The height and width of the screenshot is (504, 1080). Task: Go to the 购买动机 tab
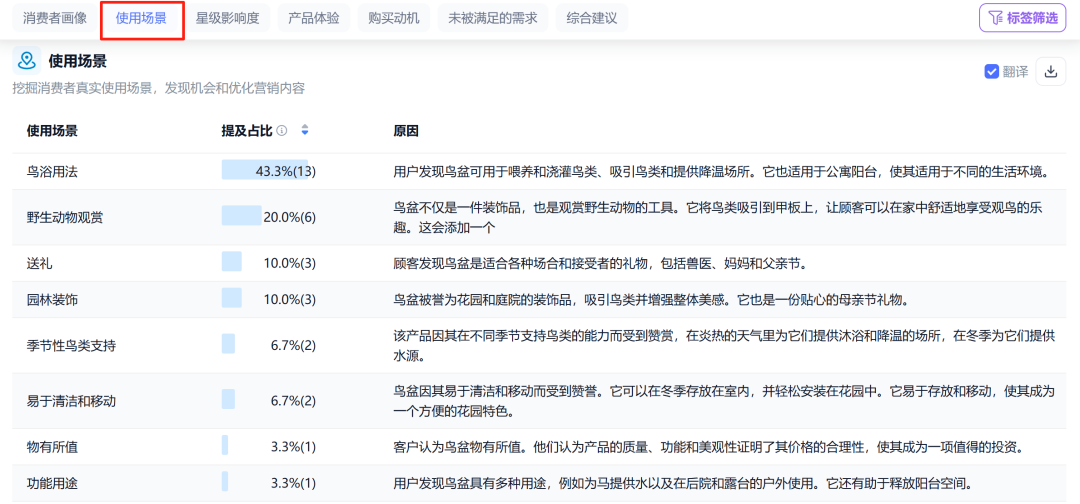click(393, 19)
